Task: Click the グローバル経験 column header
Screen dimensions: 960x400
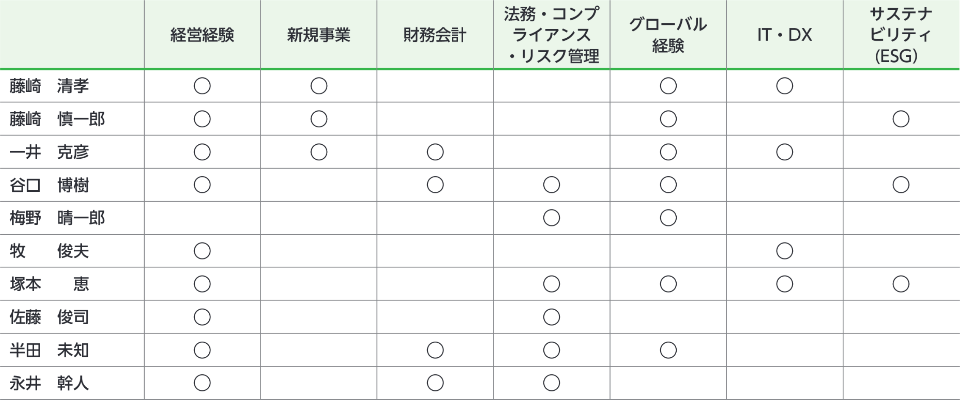Action: 668,35
